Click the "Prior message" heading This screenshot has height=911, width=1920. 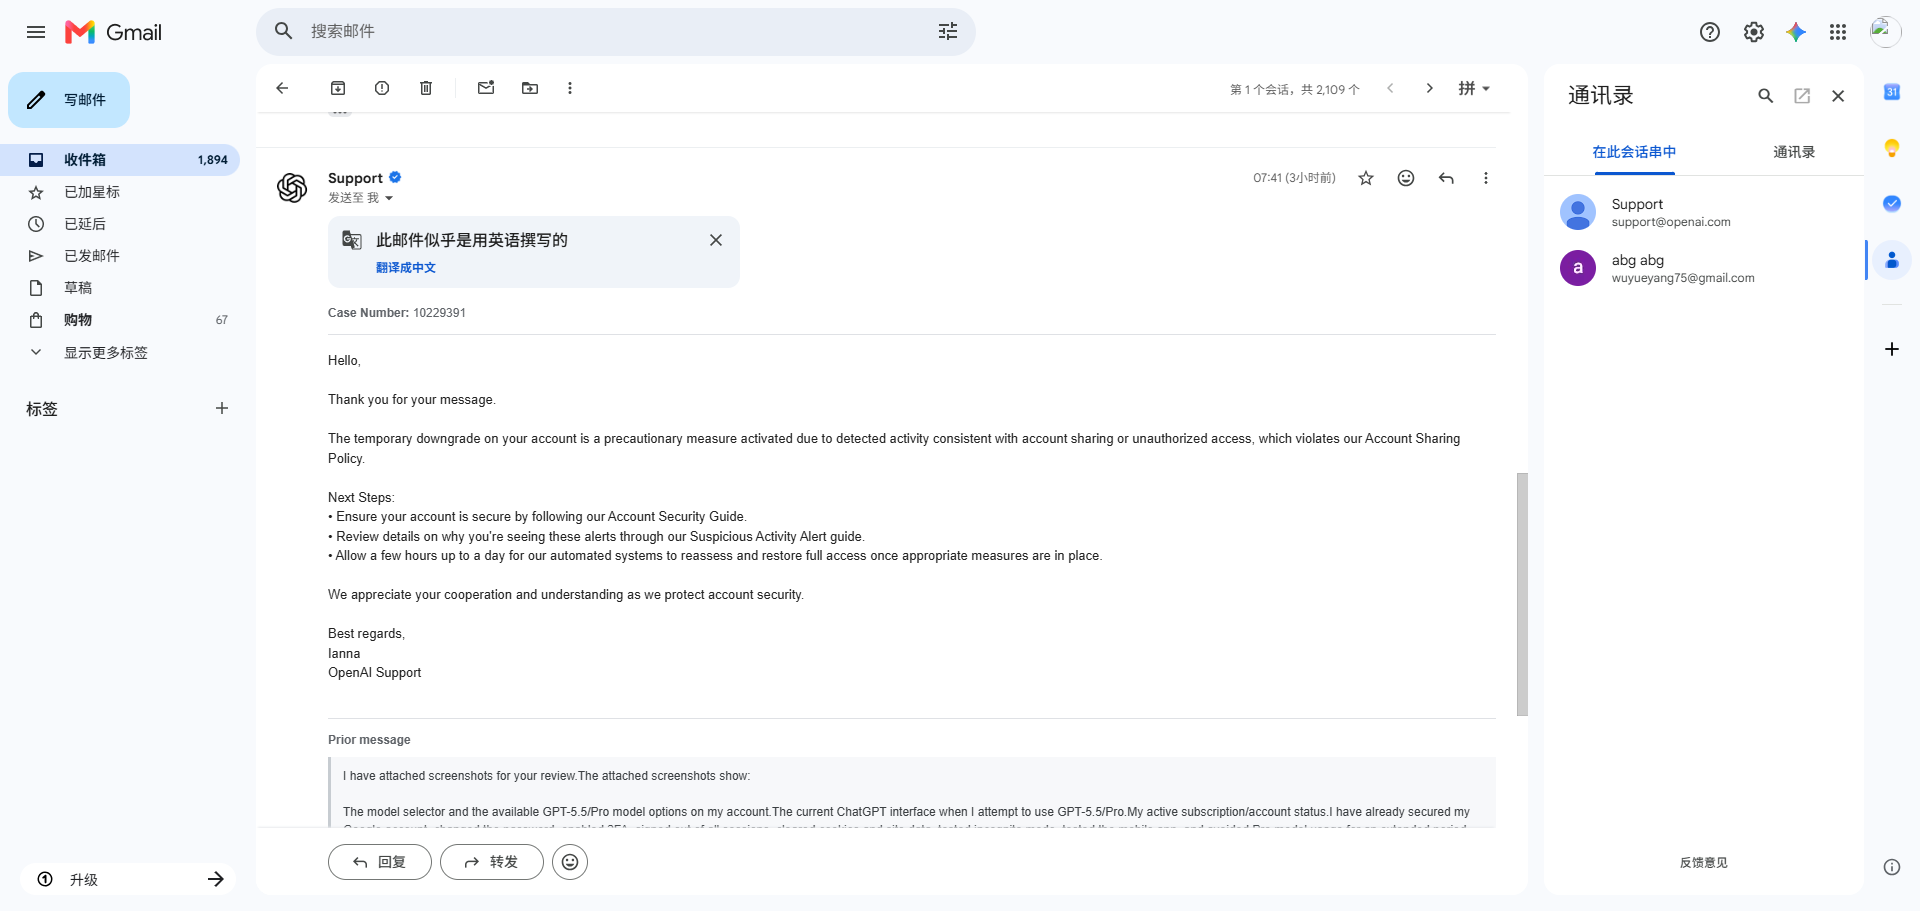coord(369,740)
